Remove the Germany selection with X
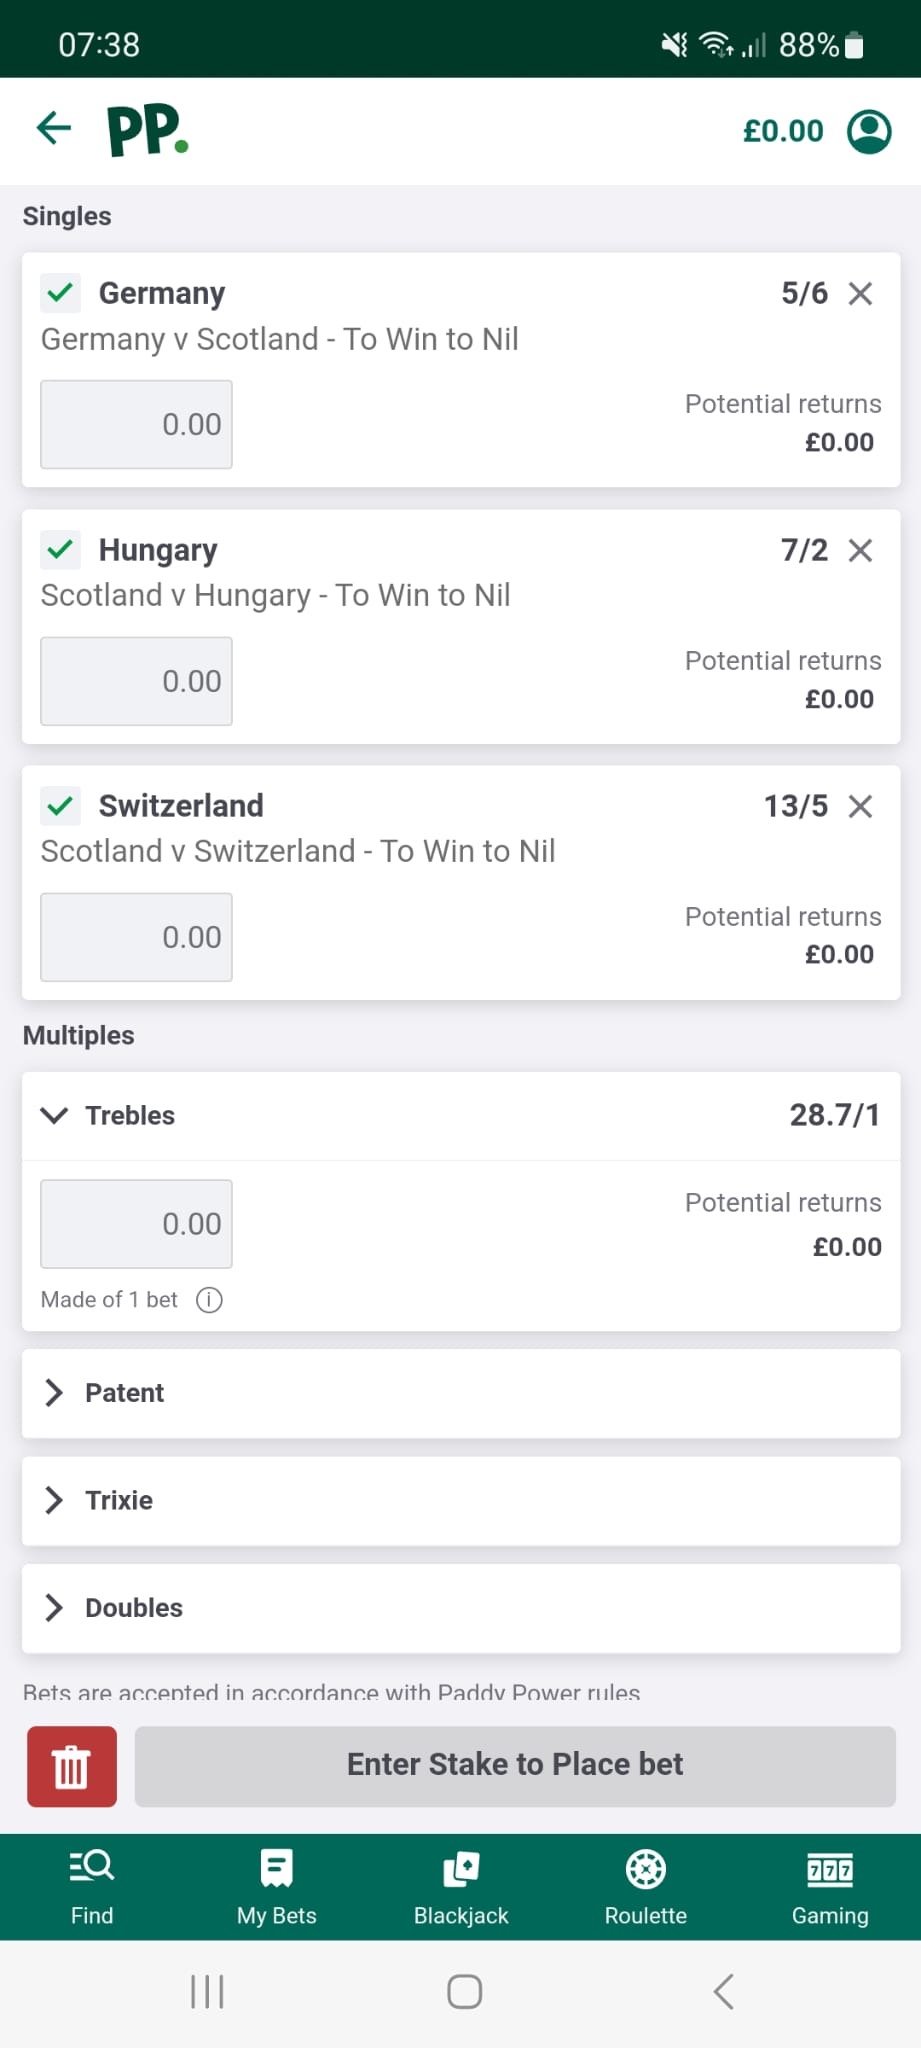 pos(860,293)
